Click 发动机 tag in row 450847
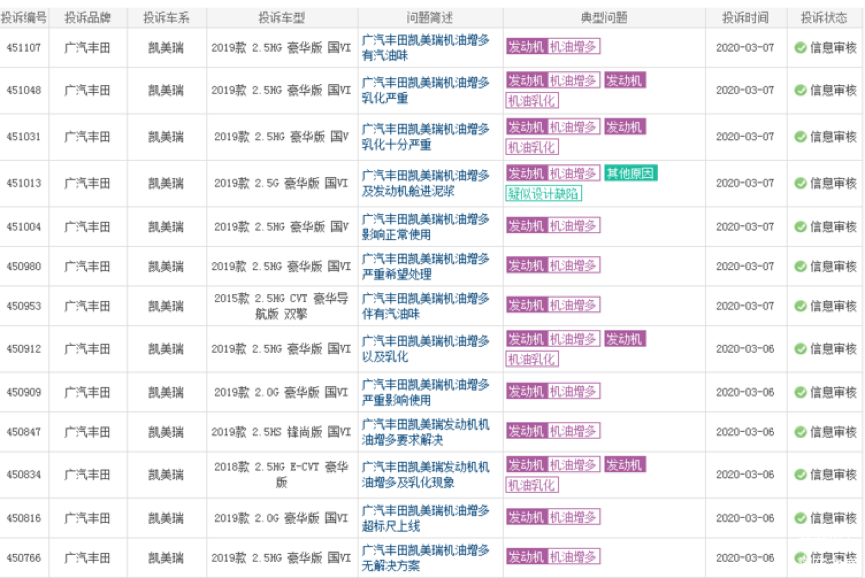The height and width of the screenshot is (578, 865). pos(526,431)
